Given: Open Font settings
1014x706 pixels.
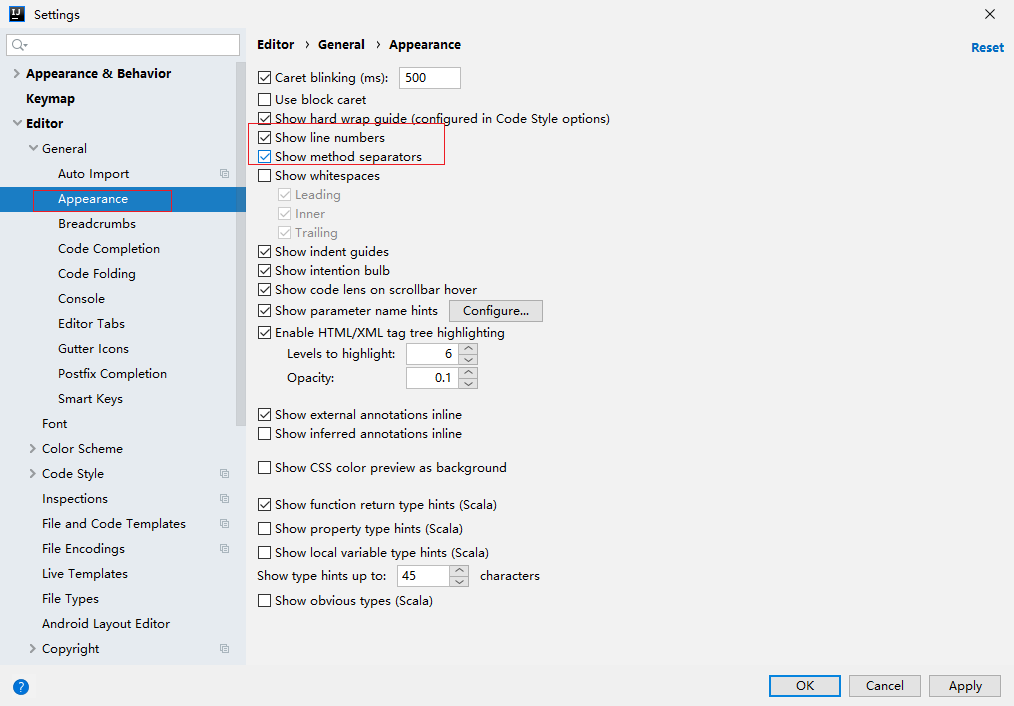Looking at the screenshot, I should pyautogui.click(x=54, y=423).
